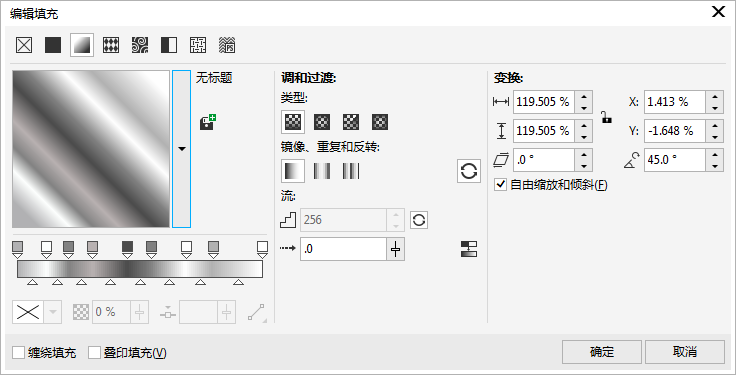The image size is (736, 375).
Task: Click the 确定 button
Action: point(602,352)
